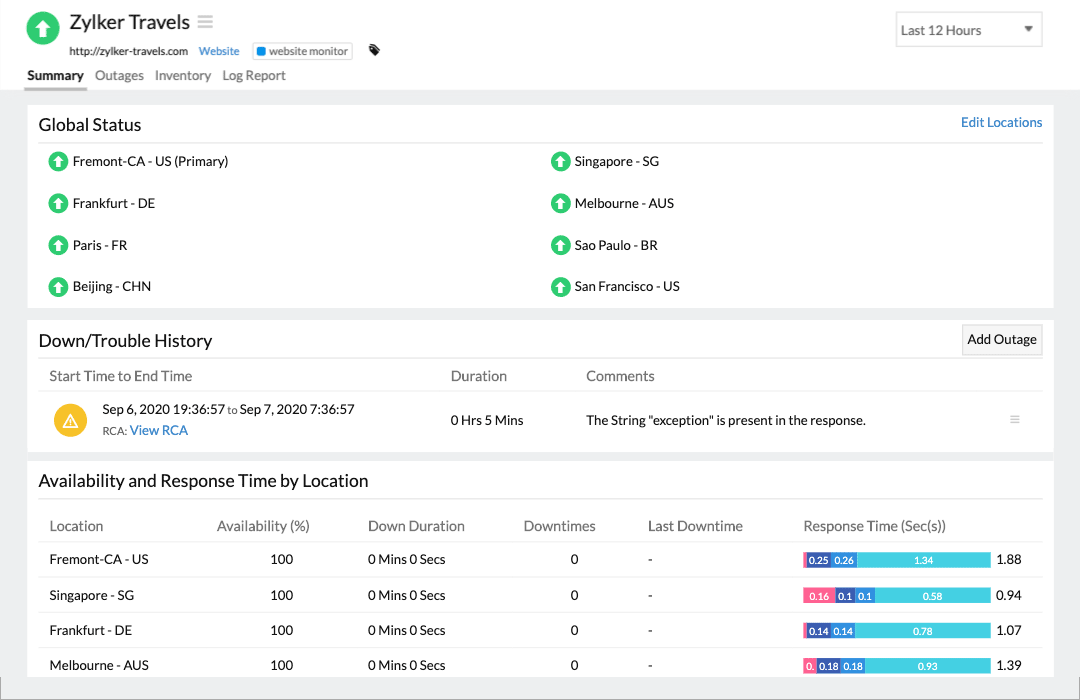The image size is (1080, 700).
Task: Open Edit Locations
Action: tap(1001, 122)
